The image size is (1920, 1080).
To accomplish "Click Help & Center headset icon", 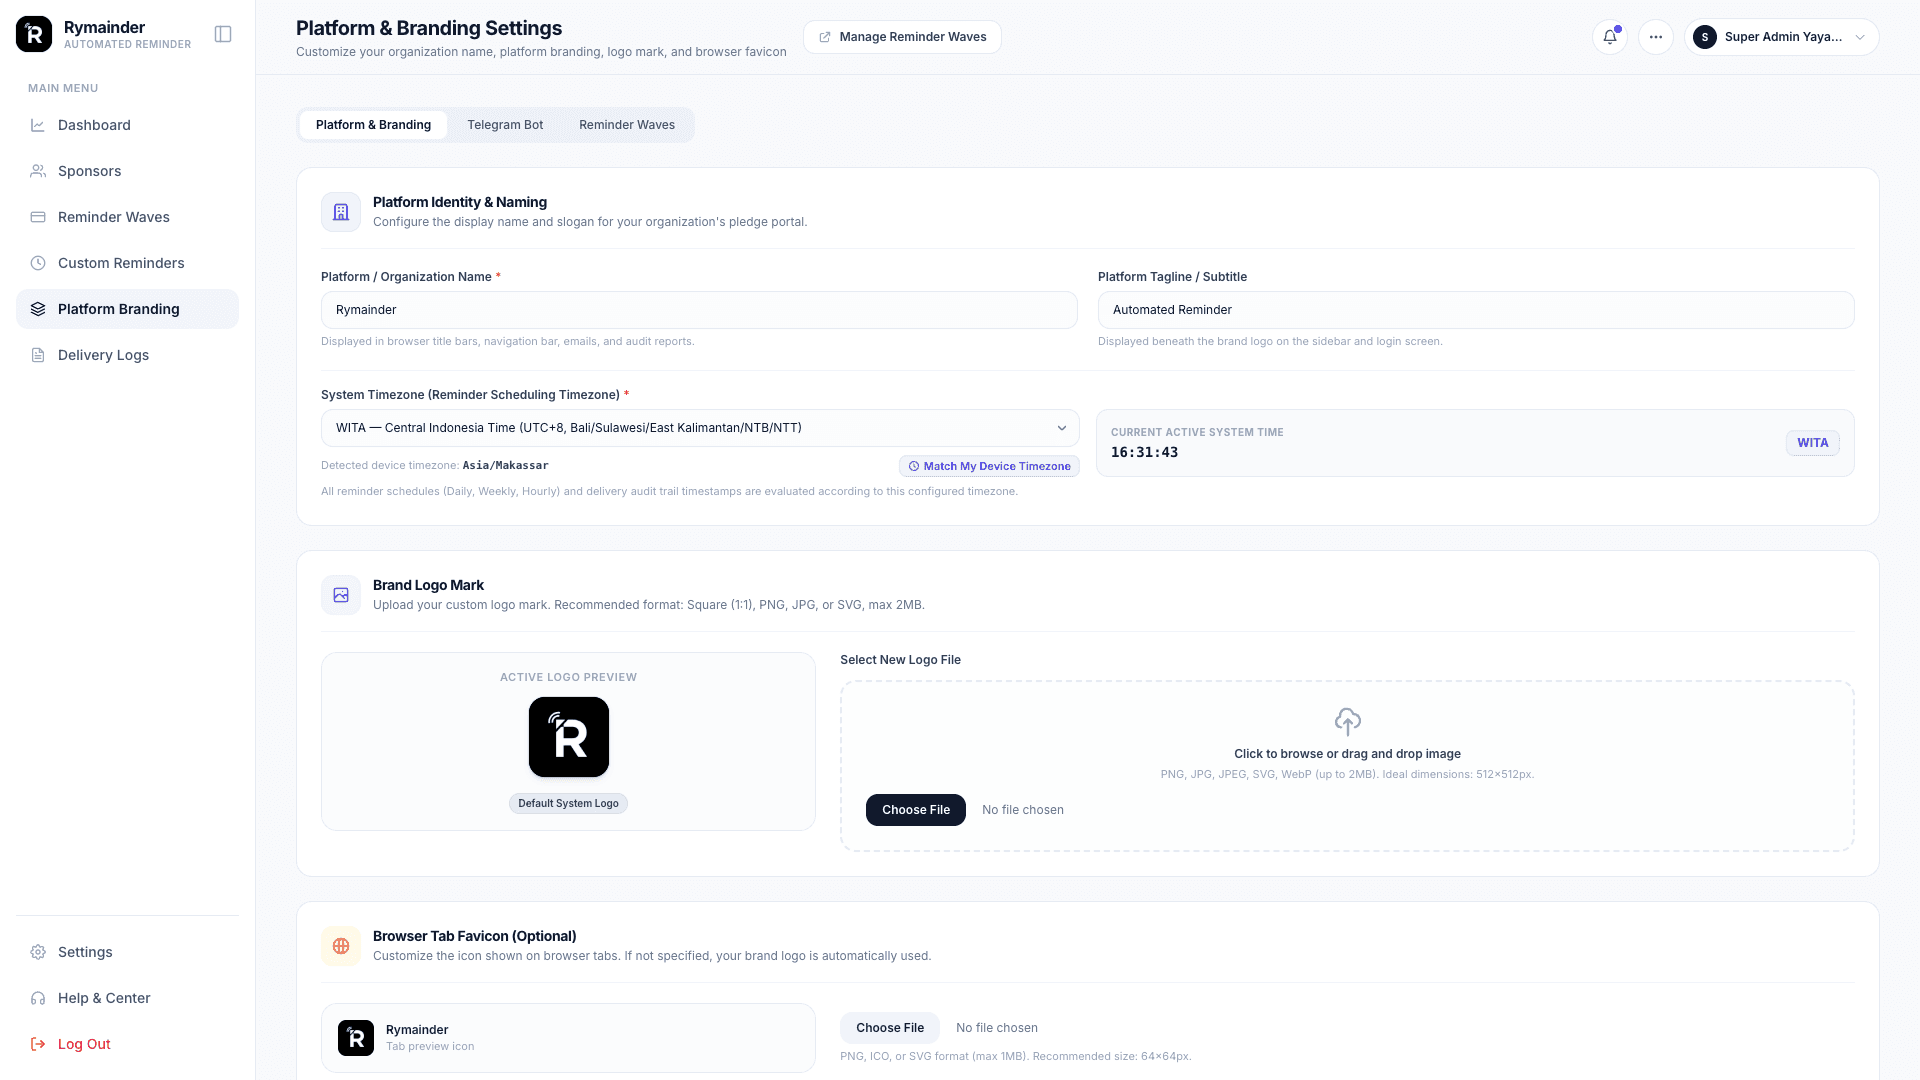I will pos(38,998).
